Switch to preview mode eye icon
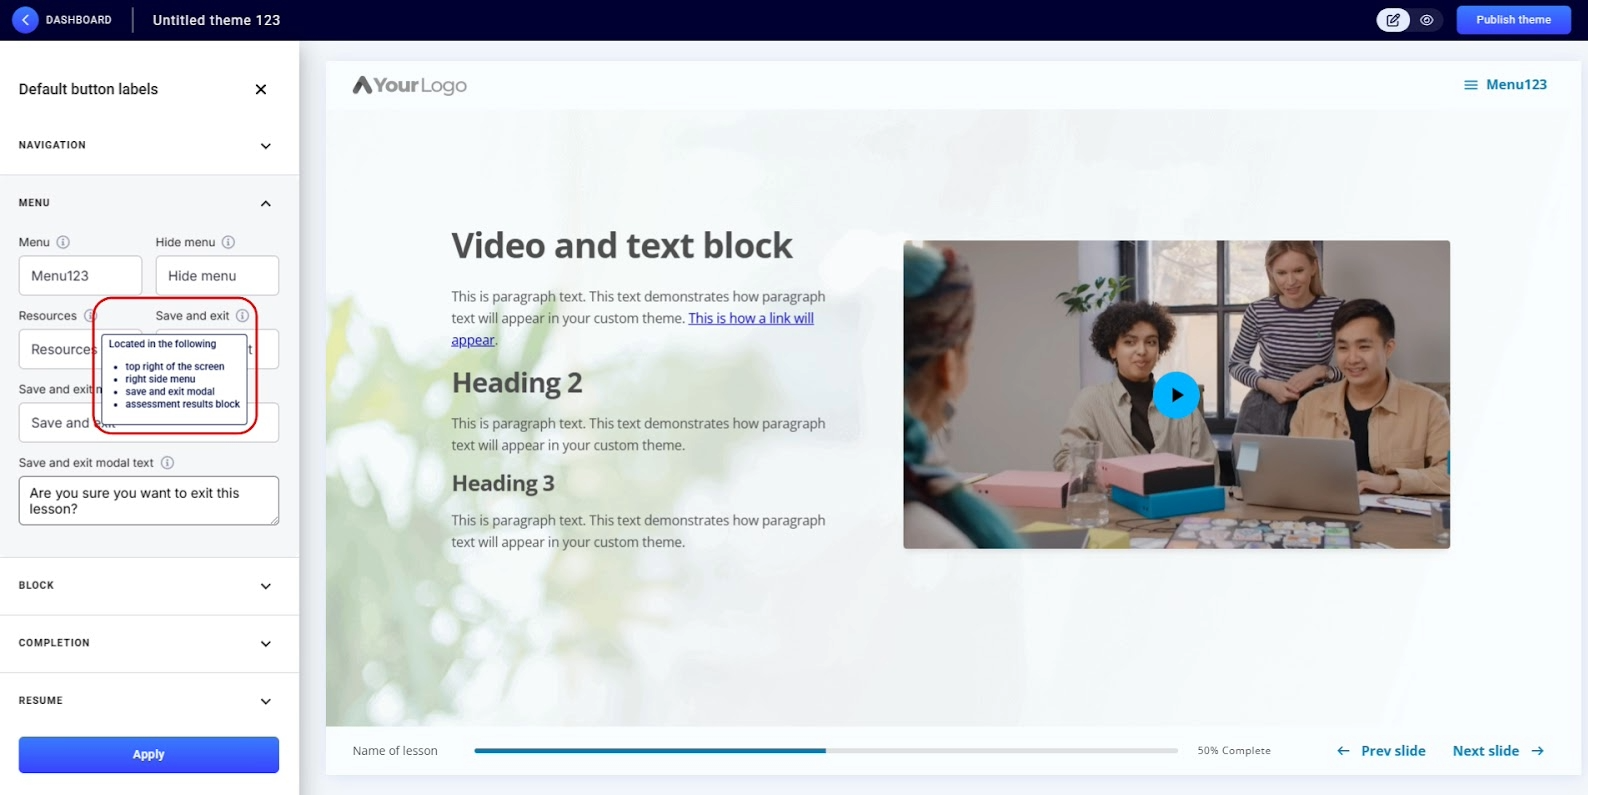This screenshot has height=795, width=1600. [x=1427, y=20]
